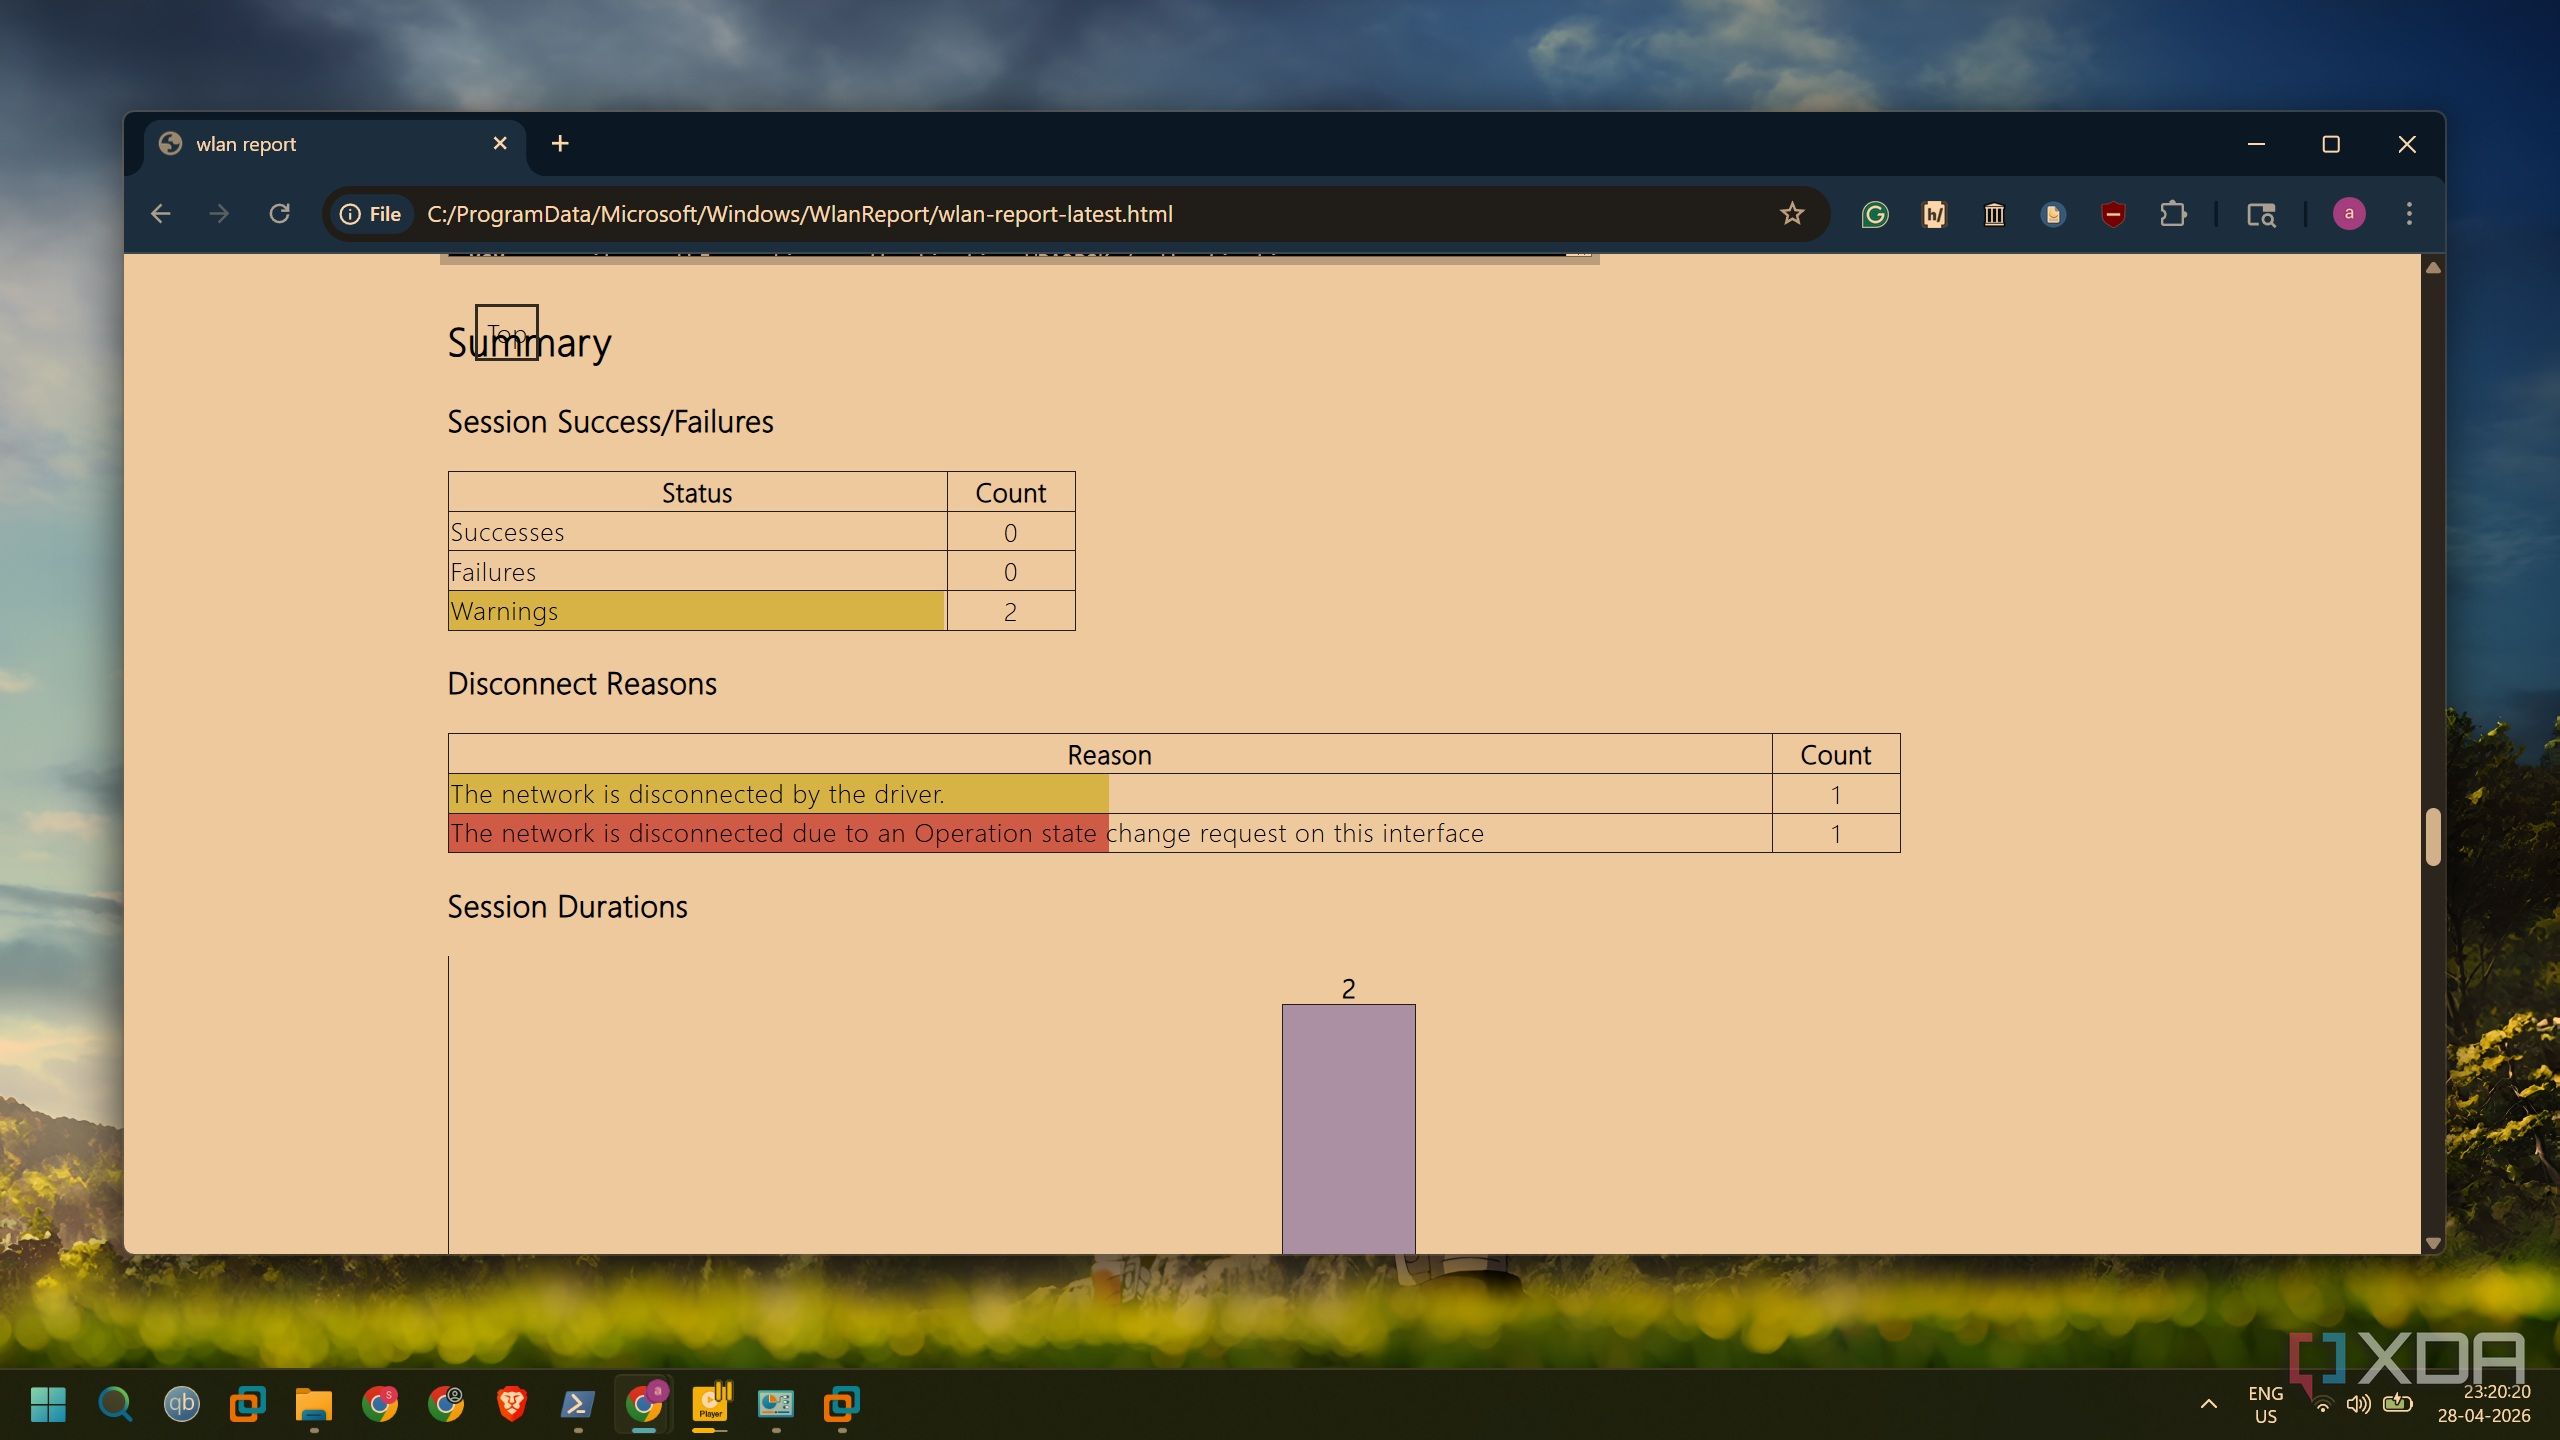Click the scrollbar down arrow
Image resolution: width=2560 pixels, height=1440 pixels.
(x=2433, y=1243)
